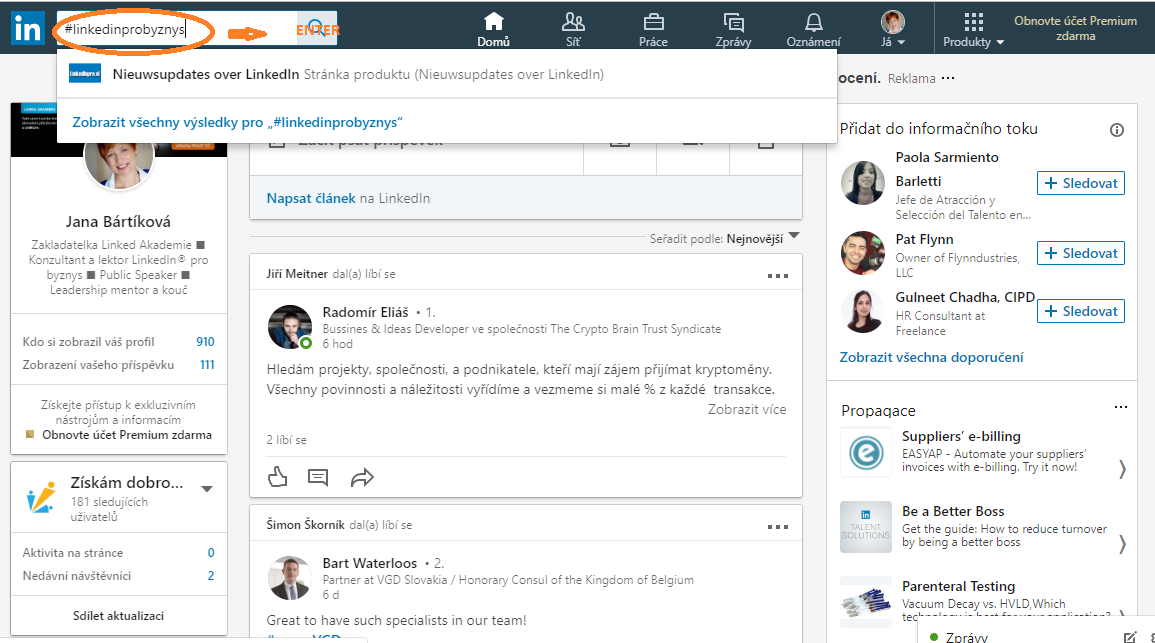This screenshot has height=643, width=1155.
Task: Open the Zprávy messaging icon
Action: coord(733,29)
